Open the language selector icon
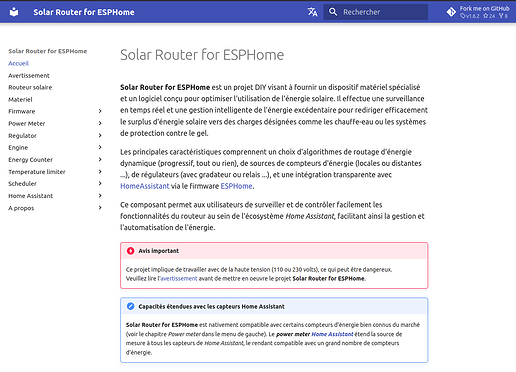516x372 pixels. point(312,12)
